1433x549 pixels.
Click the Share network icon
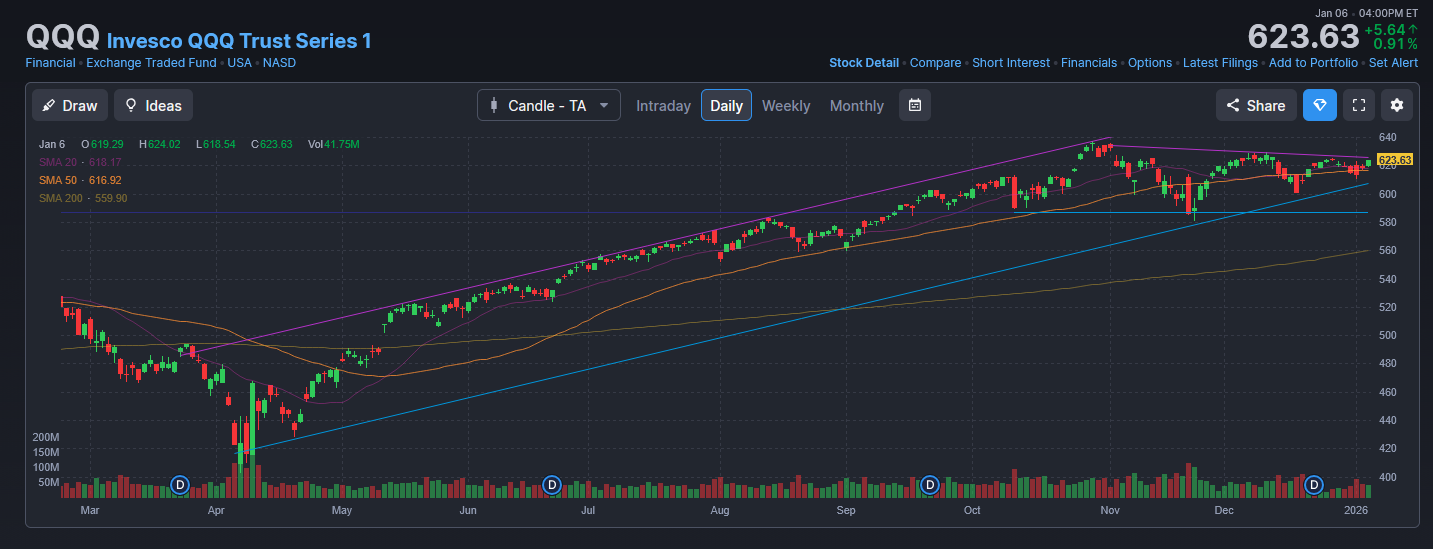coord(1233,105)
